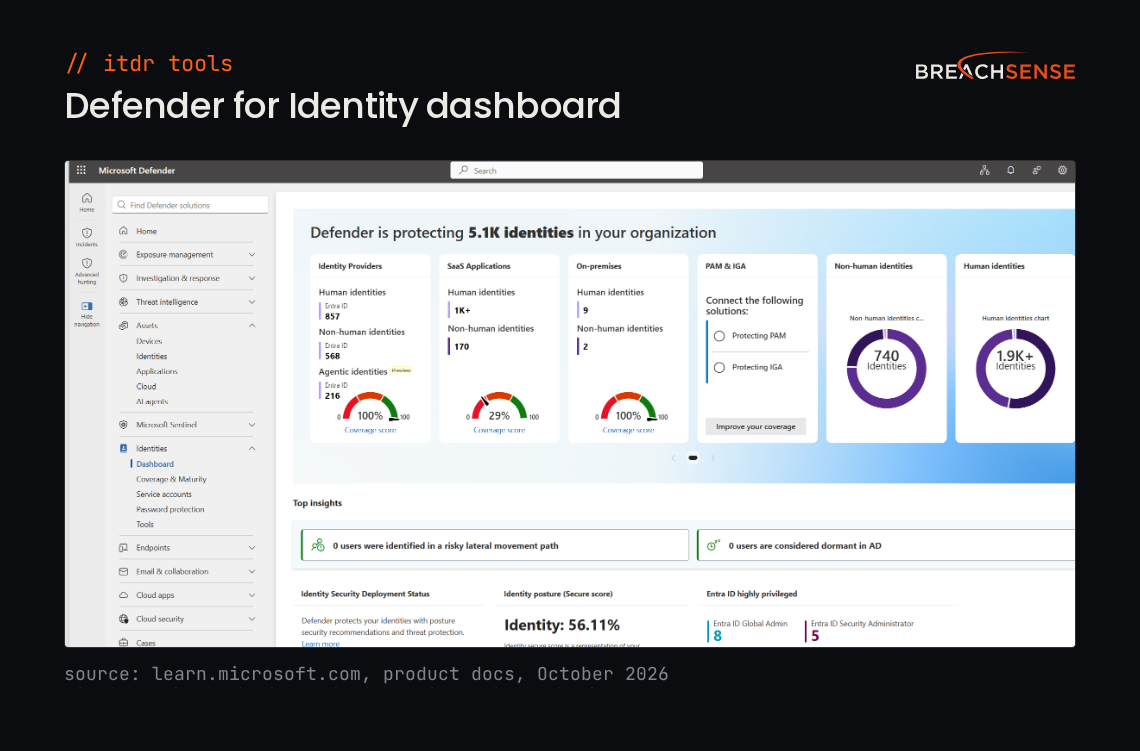Click the Threat intelligence icon
The height and width of the screenshot is (751, 1140).
coord(123,302)
